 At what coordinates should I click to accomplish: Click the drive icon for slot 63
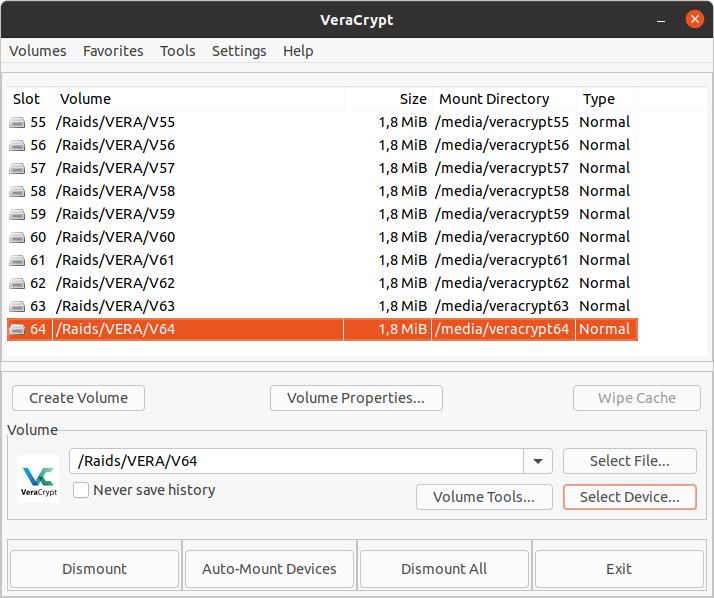[x=17, y=307]
